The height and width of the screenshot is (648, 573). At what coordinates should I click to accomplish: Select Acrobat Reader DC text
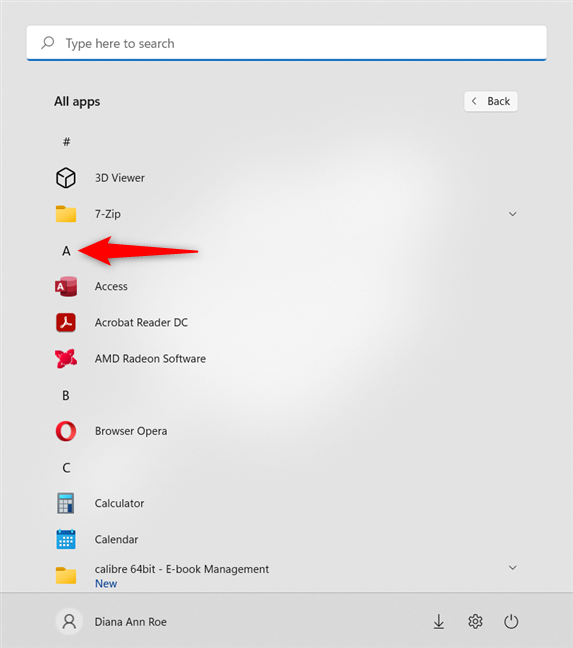pyautogui.click(x=141, y=322)
